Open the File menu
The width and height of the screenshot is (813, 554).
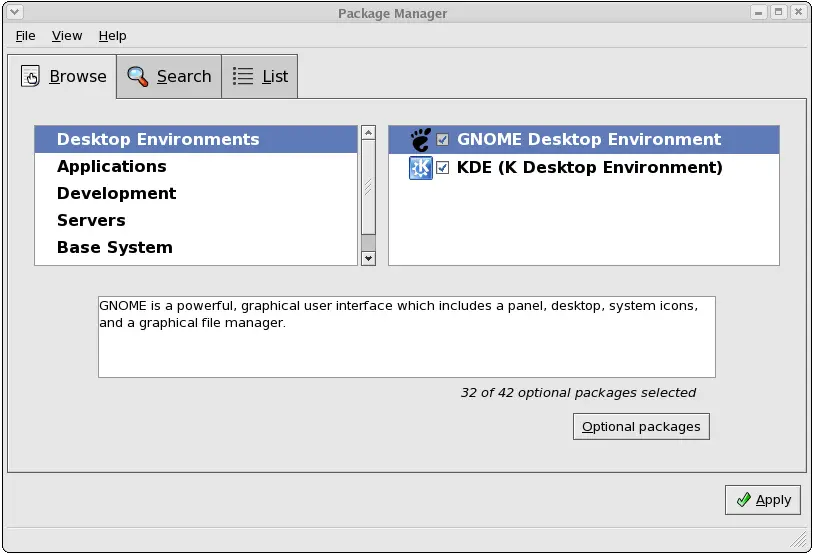point(25,36)
